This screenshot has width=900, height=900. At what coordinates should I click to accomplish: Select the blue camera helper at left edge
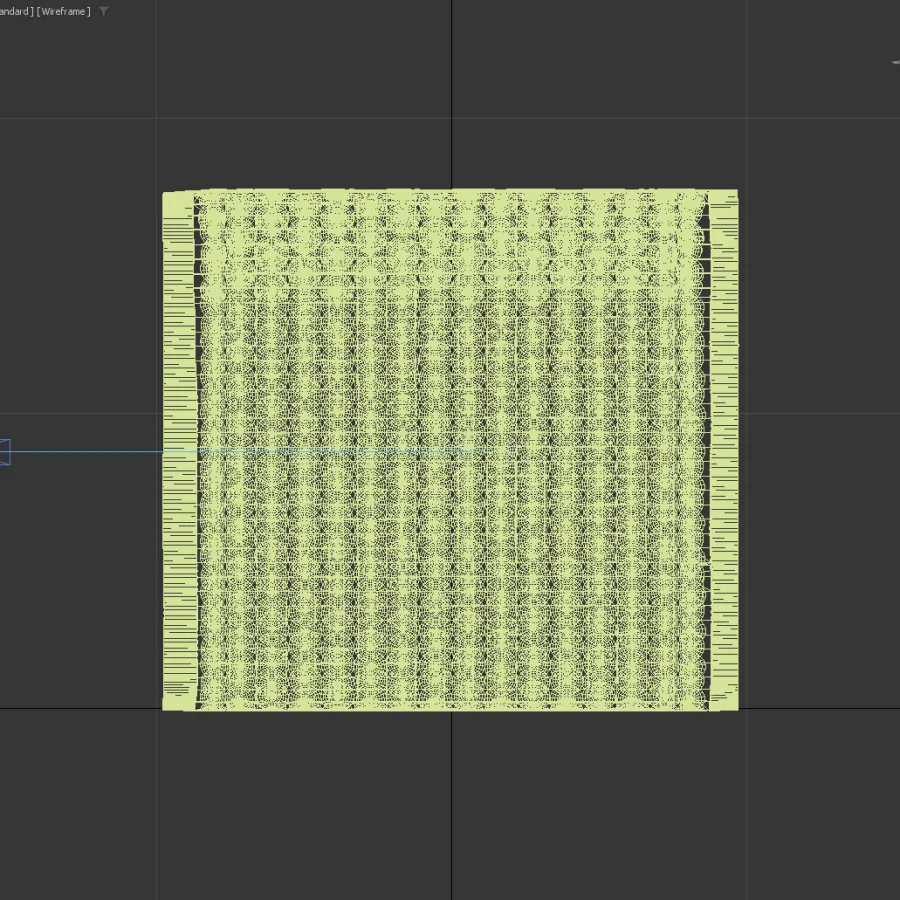tap(4, 452)
